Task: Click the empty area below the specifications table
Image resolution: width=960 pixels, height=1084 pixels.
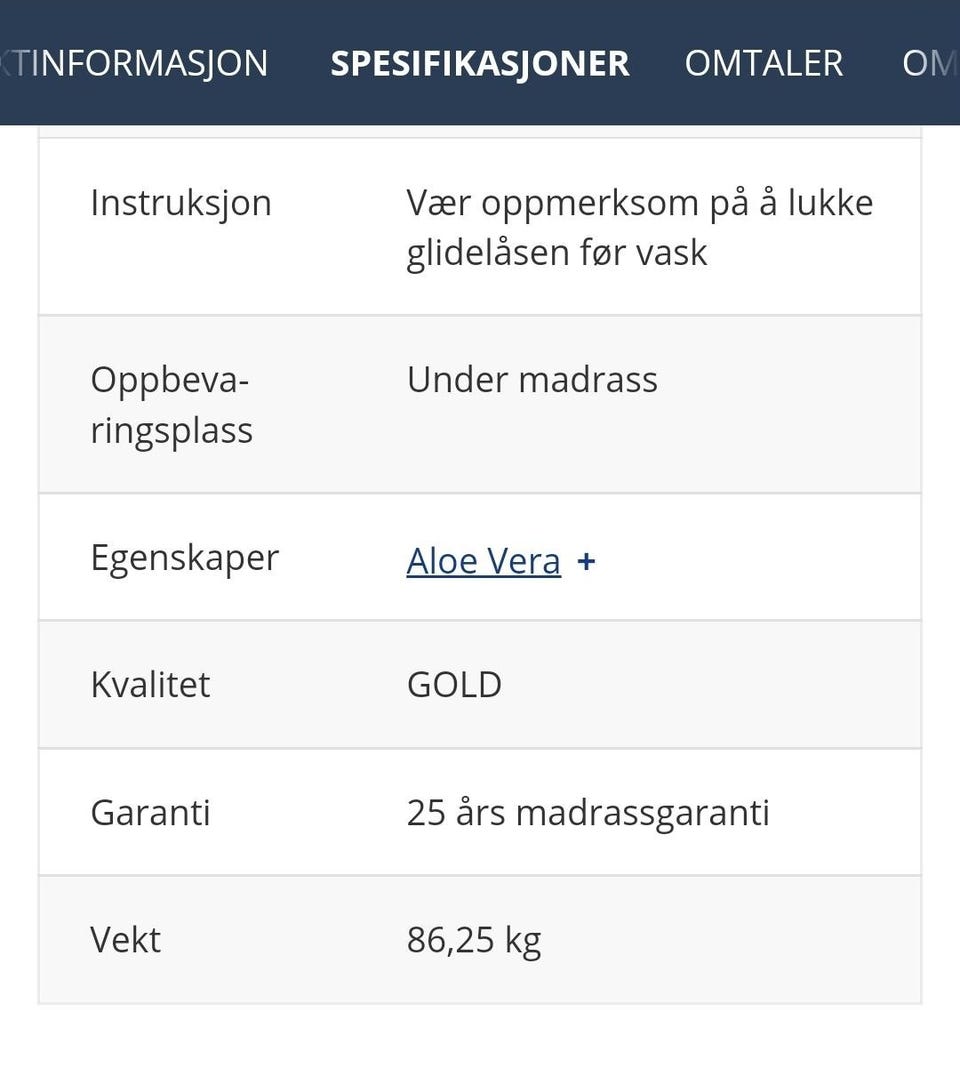Action: coord(480,1044)
